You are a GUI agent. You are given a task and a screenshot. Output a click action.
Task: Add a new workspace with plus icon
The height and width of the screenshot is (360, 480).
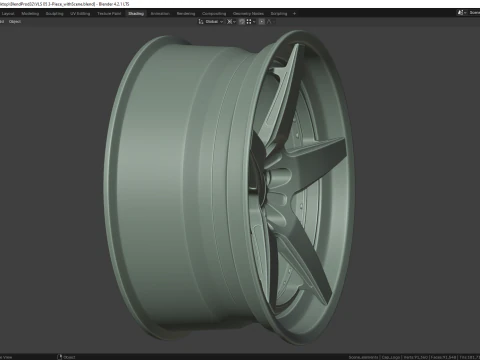click(294, 14)
